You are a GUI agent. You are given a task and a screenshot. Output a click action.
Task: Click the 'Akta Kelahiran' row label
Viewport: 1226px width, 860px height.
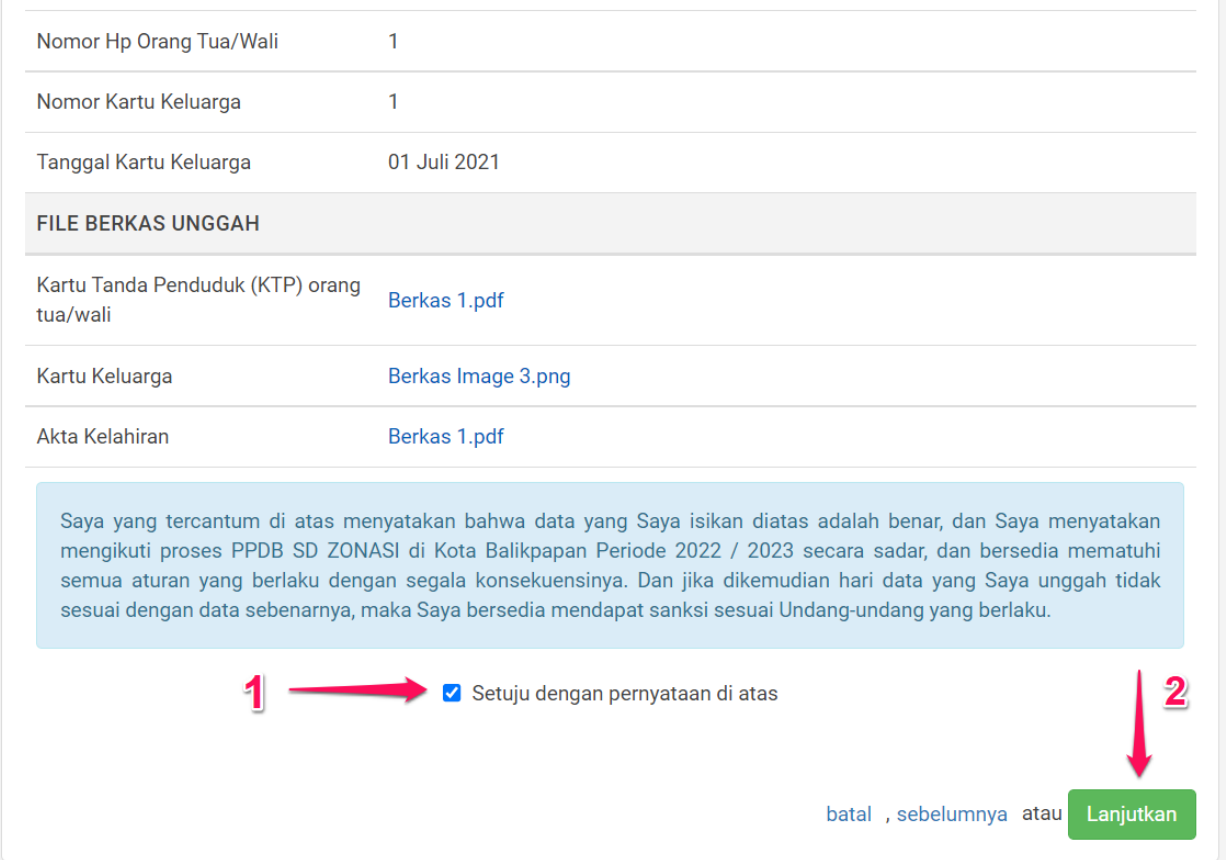tap(102, 436)
